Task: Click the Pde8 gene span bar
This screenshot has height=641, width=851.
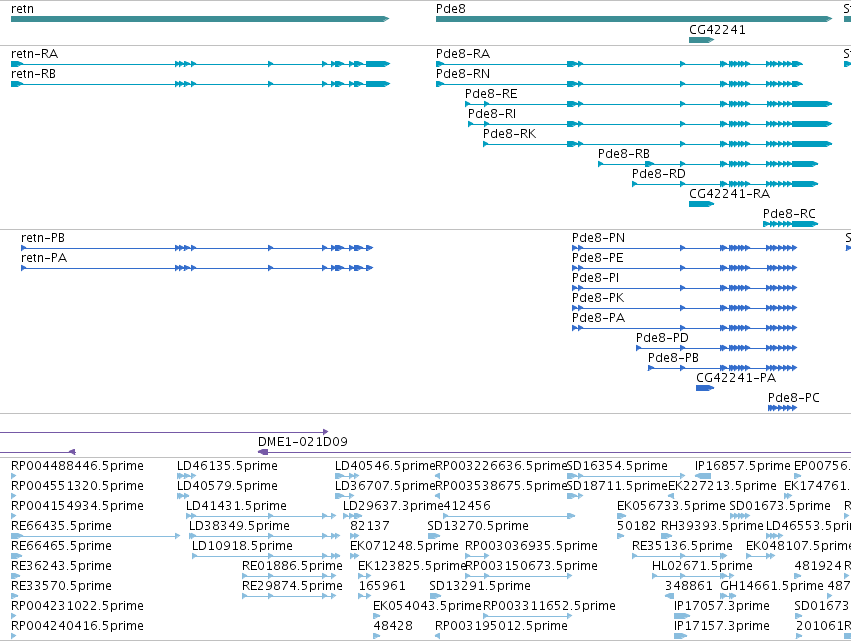Action: pos(633,19)
